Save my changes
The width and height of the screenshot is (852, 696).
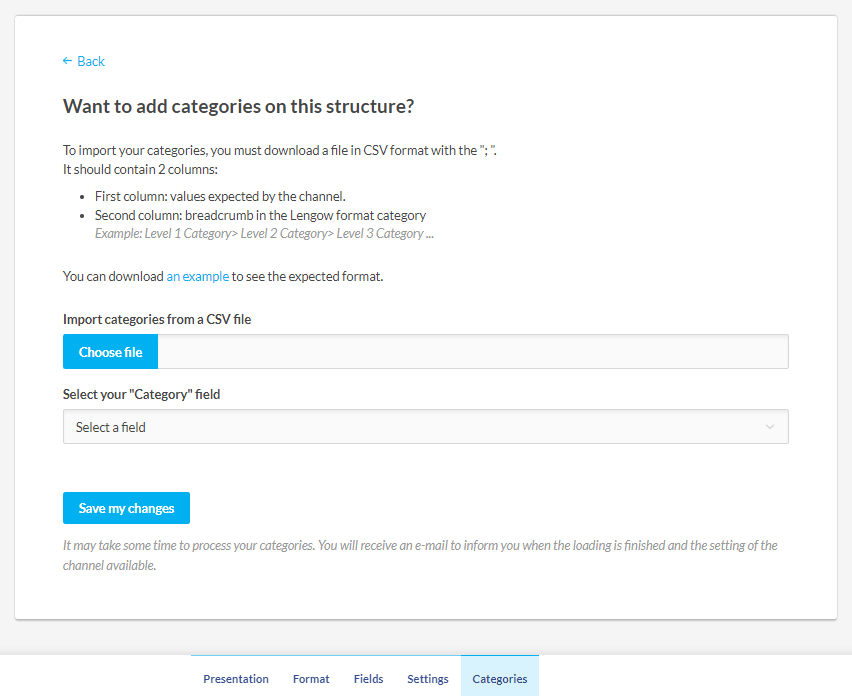pos(126,508)
